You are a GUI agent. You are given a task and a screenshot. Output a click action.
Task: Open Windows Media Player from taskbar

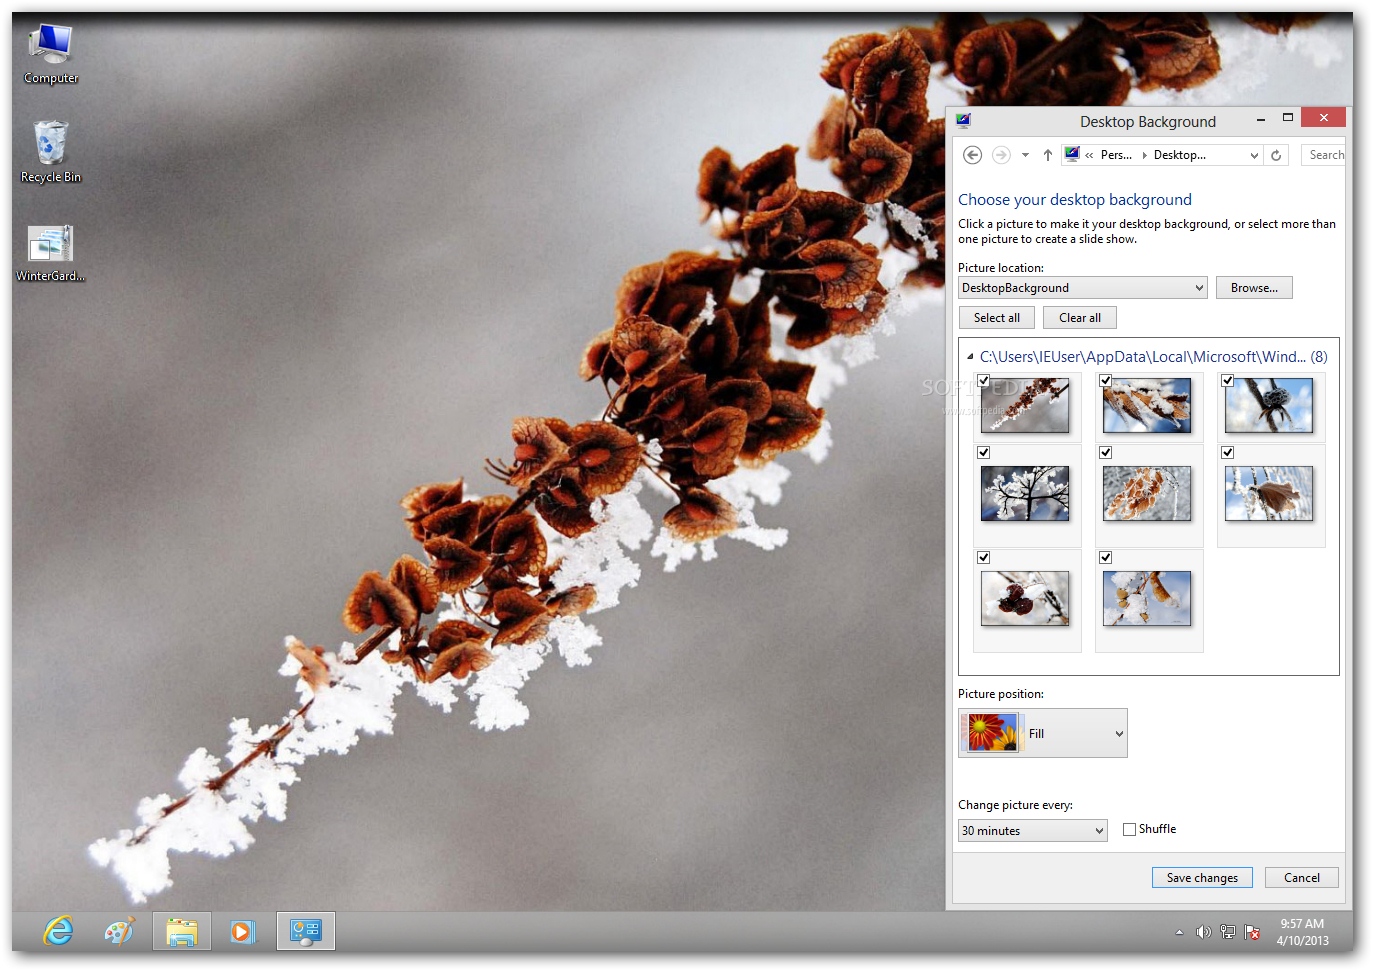click(242, 931)
